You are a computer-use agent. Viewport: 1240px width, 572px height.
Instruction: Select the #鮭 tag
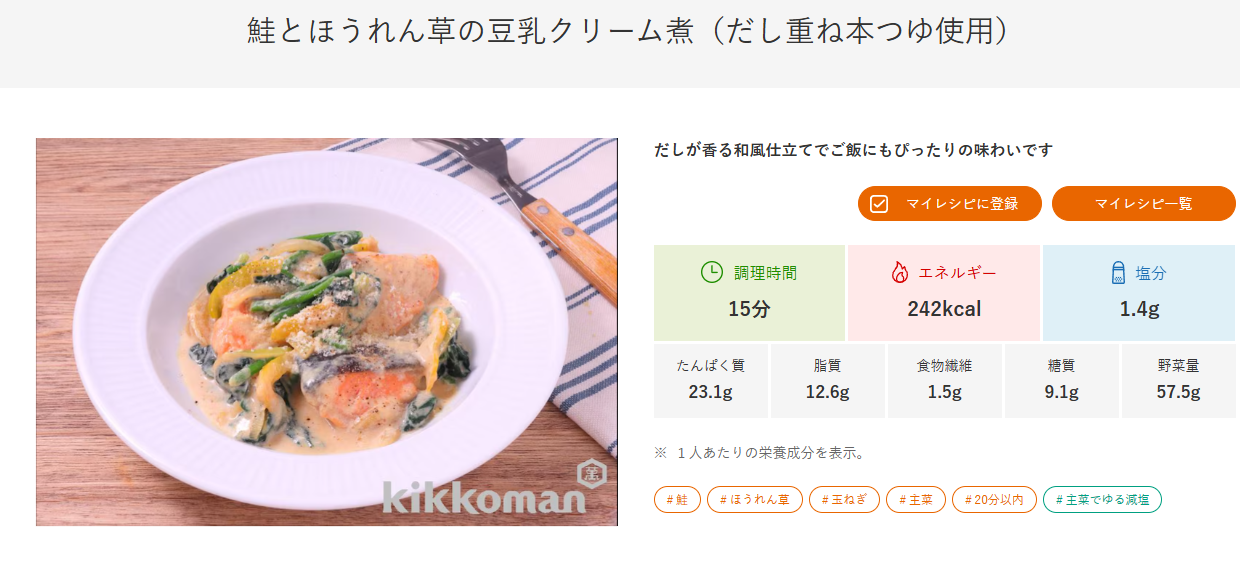pyautogui.click(x=677, y=500)
